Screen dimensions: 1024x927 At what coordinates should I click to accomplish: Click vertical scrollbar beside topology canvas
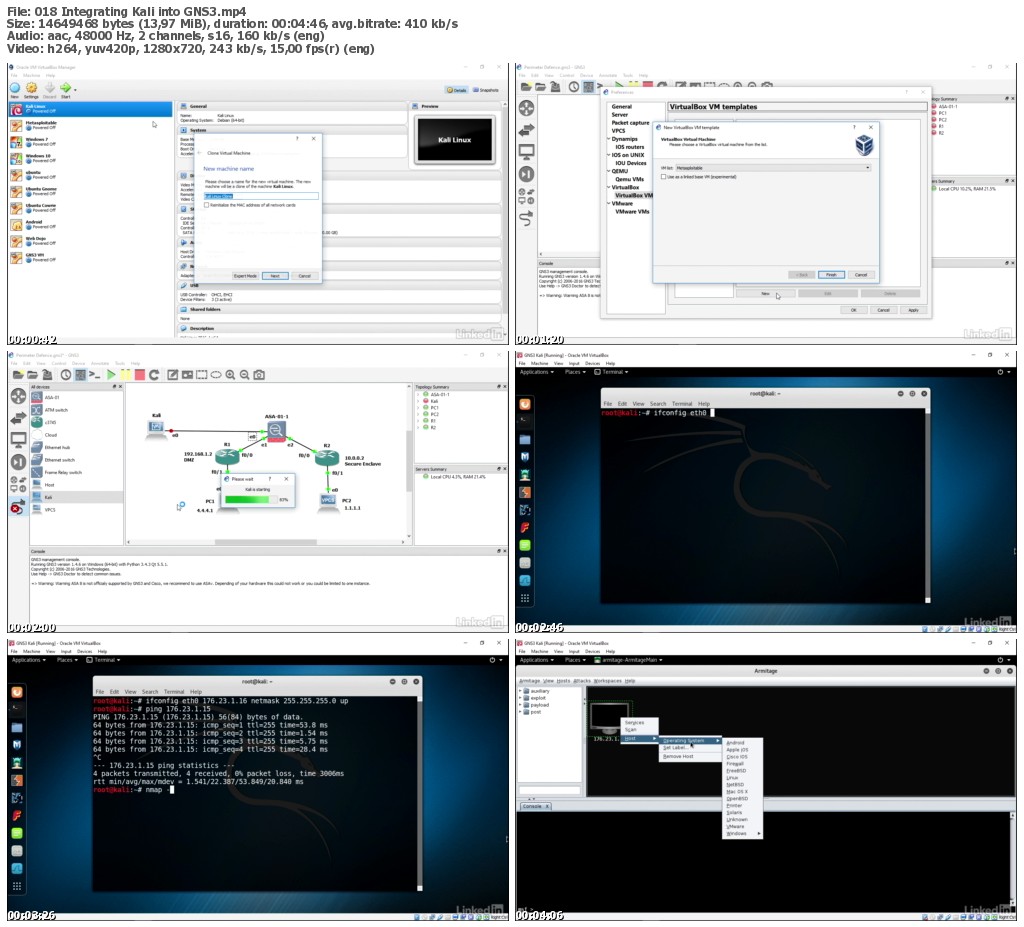(409, 459)
